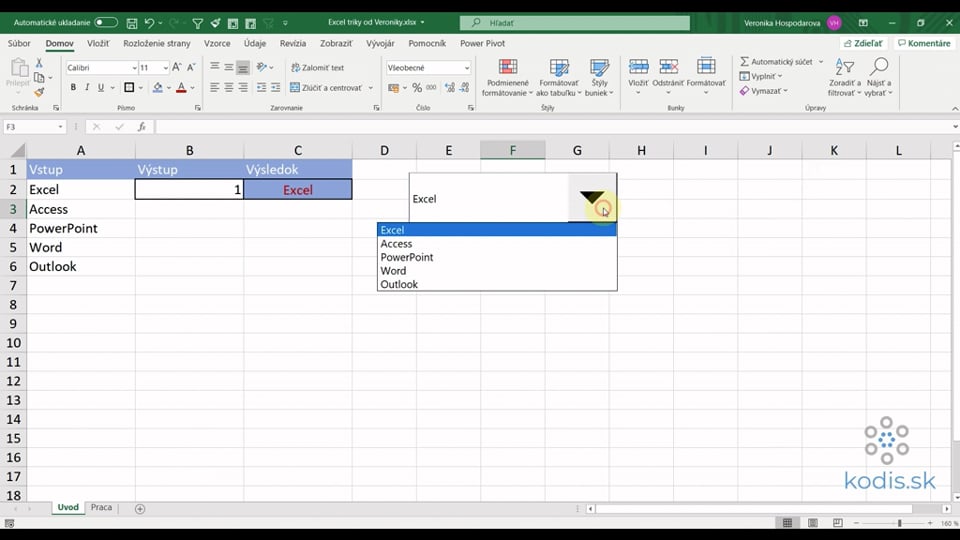Switch to the Vzorce tab
Image resolution: width=960 pixels, height=540 pixels.
coord(217,43)
